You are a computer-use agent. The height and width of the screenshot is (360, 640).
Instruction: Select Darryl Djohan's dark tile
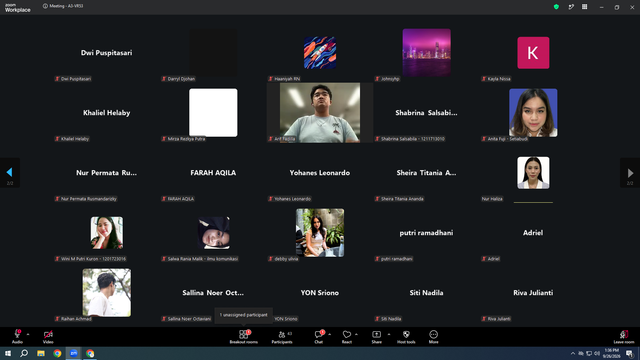pyautogui.click(x=213, y=53)
